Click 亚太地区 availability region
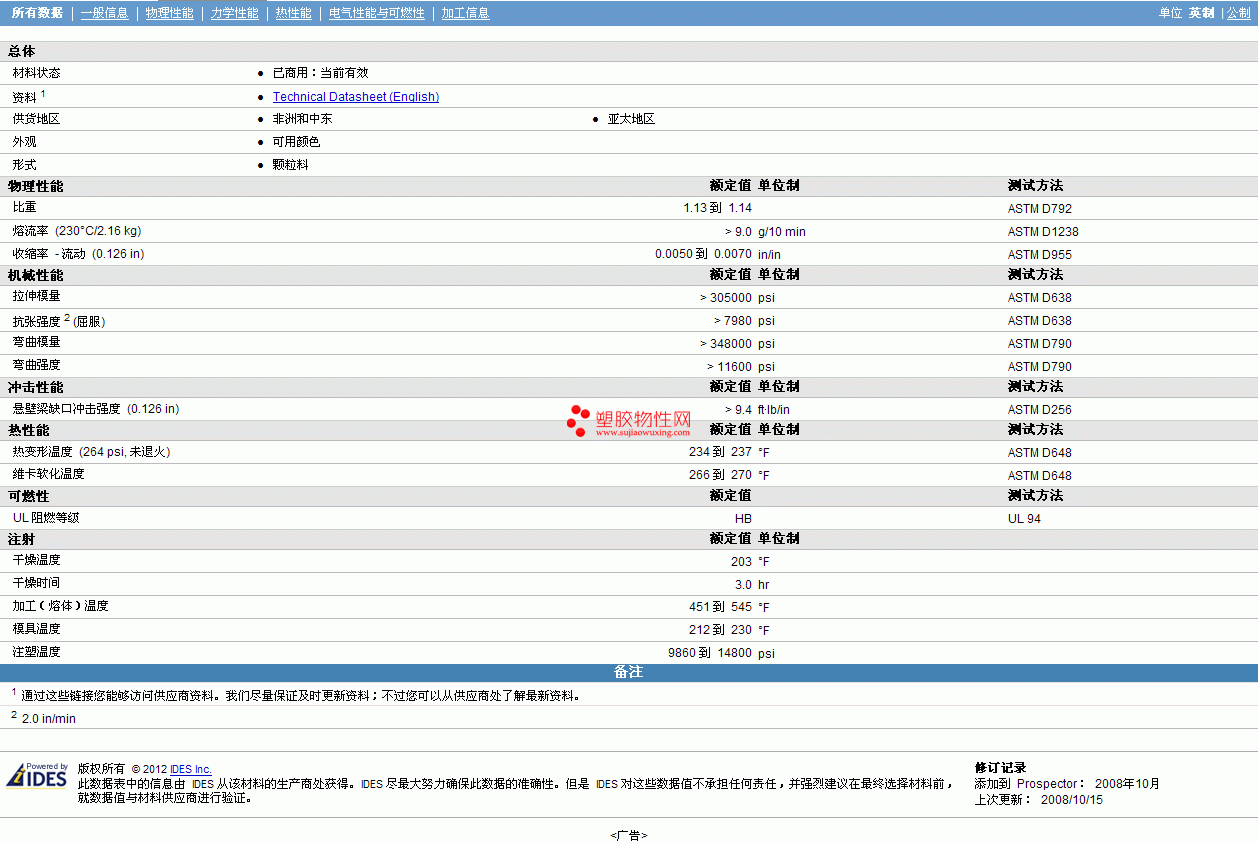 (631, 119)
